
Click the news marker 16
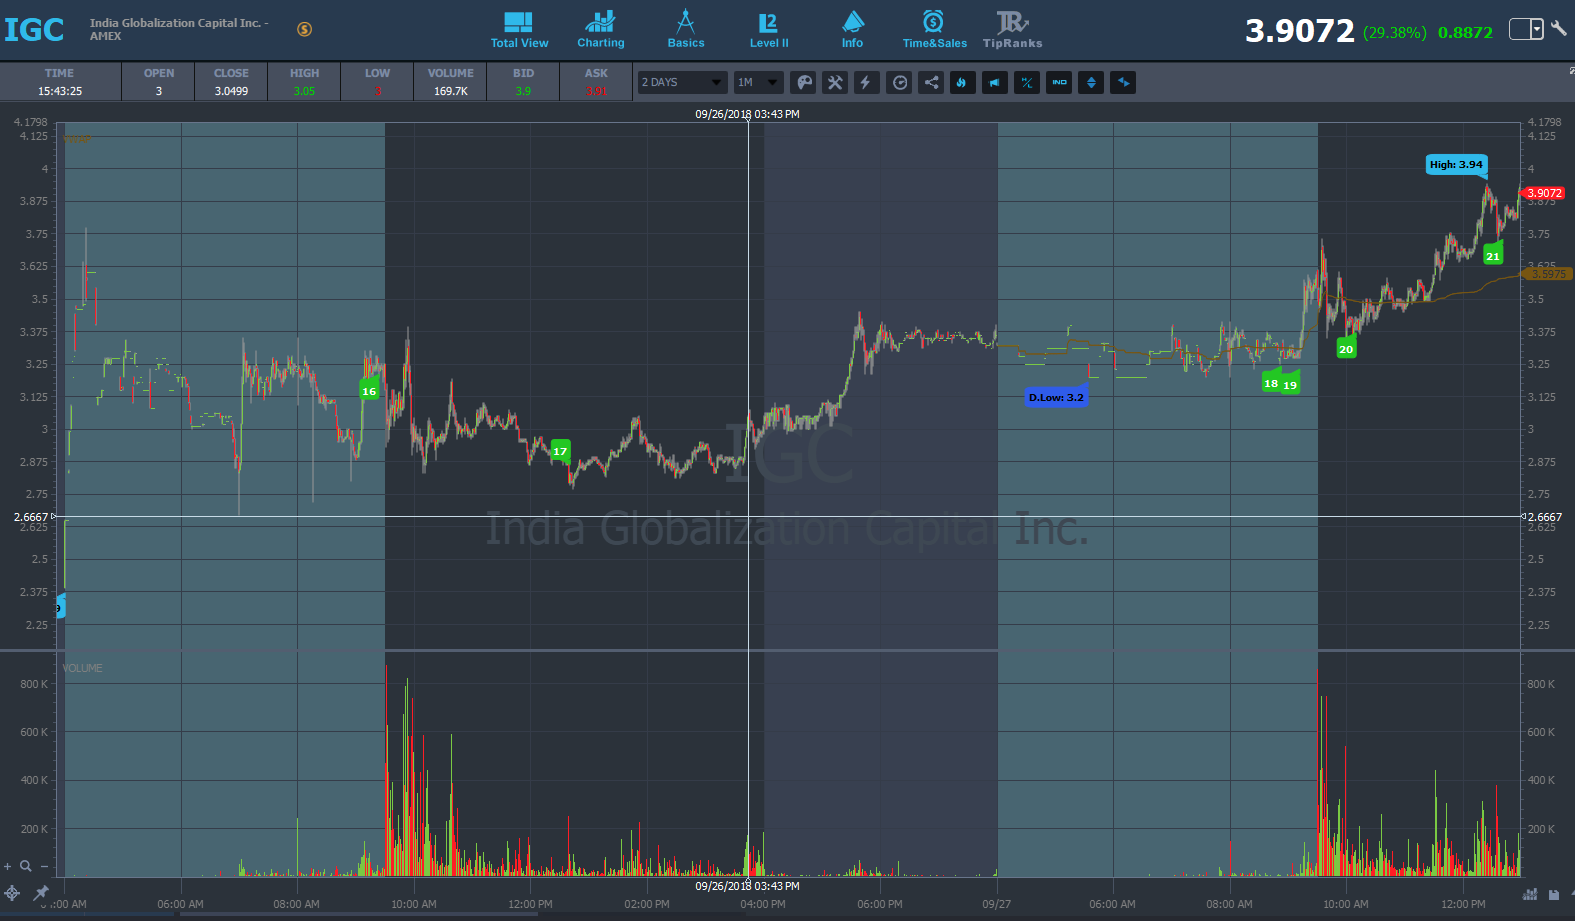pyautogui.click(x=369, y=390)
